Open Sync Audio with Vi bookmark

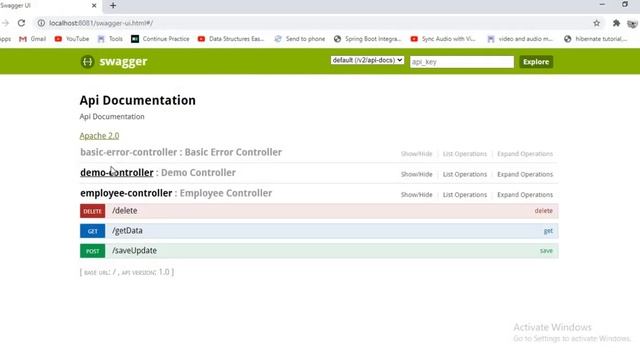tap(443, 39)
